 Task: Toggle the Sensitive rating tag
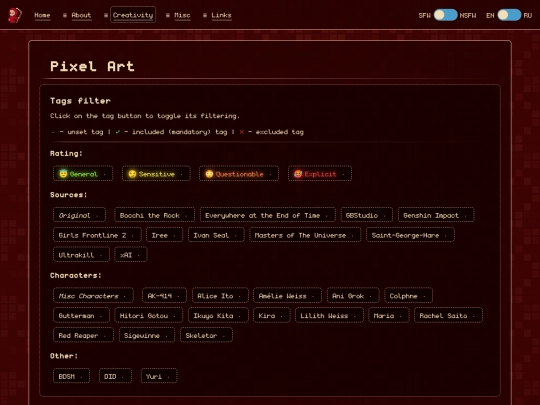click(156, 174)
